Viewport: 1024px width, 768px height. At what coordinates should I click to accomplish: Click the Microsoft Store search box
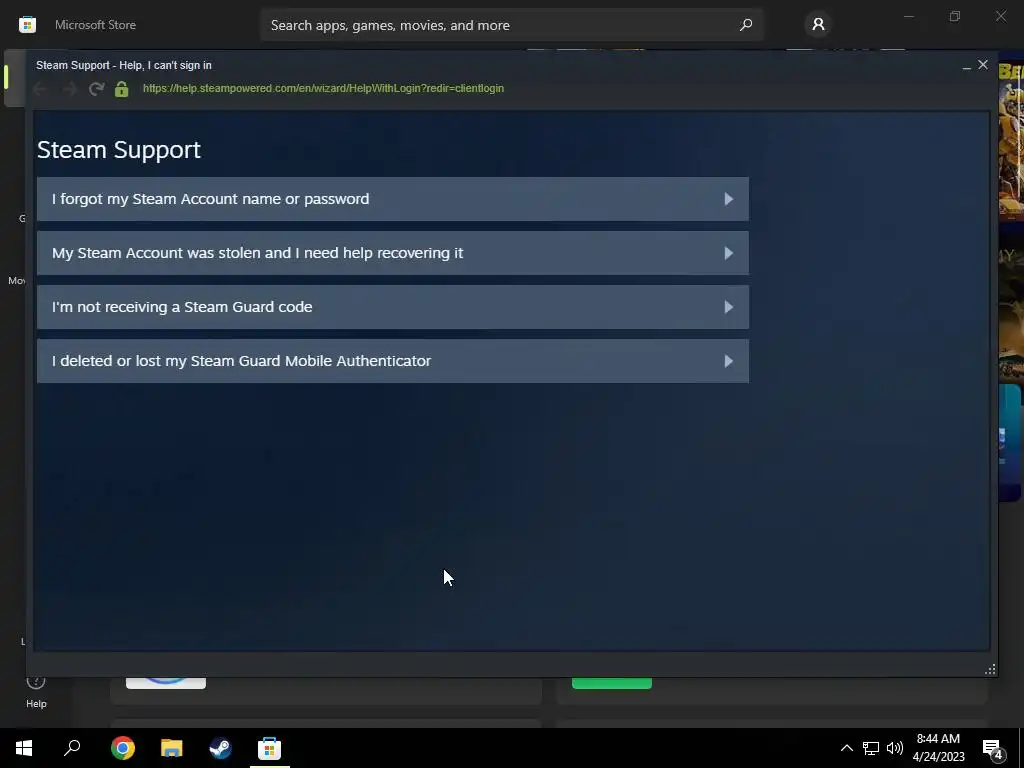511,25
